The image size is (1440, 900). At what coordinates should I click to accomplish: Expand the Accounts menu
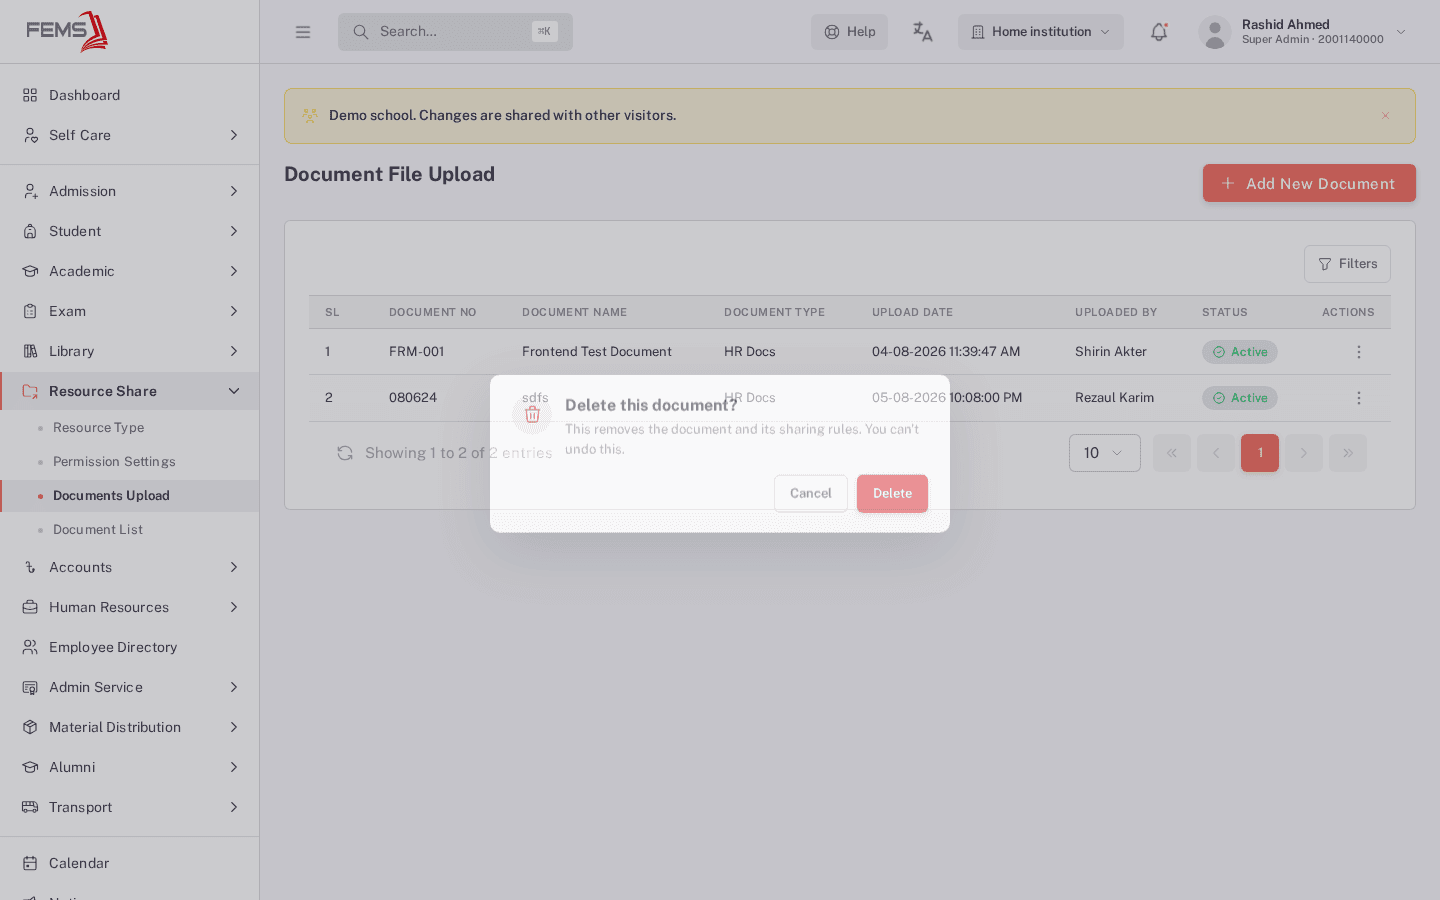click(x=130, y=567)
